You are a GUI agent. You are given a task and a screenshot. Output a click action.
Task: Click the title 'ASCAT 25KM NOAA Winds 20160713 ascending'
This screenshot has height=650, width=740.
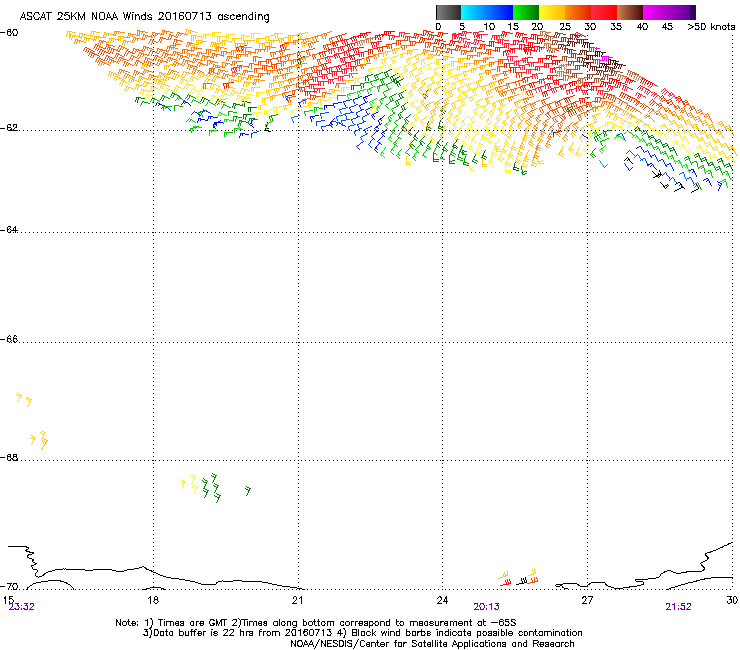(x=144, y=16)
